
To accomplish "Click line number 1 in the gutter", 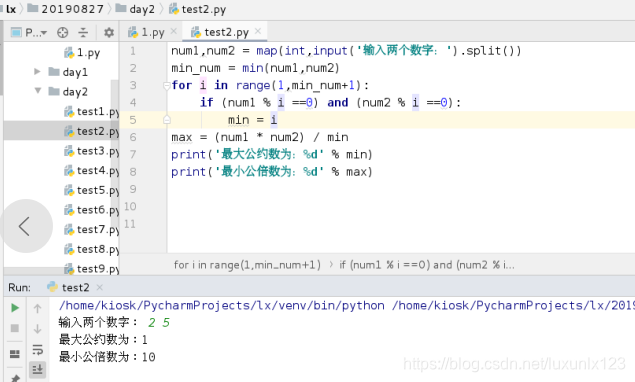I will coord(133,51).
